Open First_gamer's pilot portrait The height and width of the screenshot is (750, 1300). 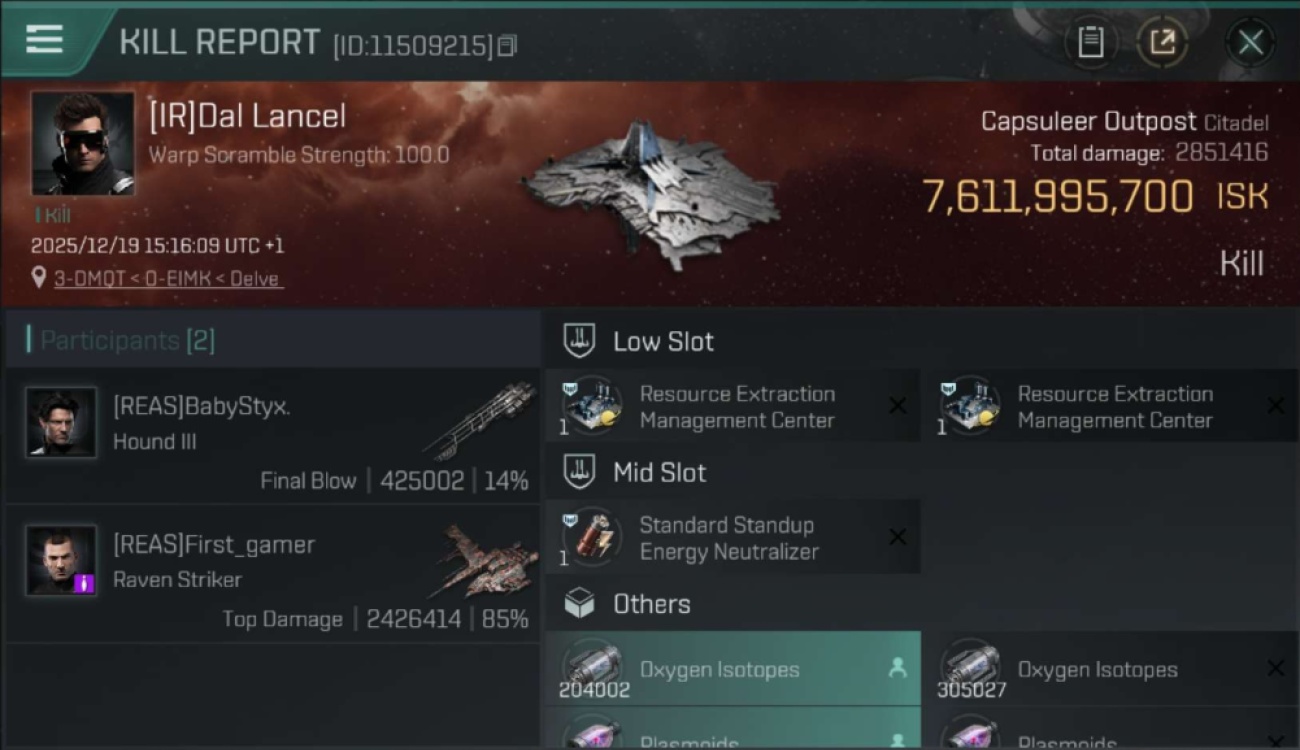62,560
